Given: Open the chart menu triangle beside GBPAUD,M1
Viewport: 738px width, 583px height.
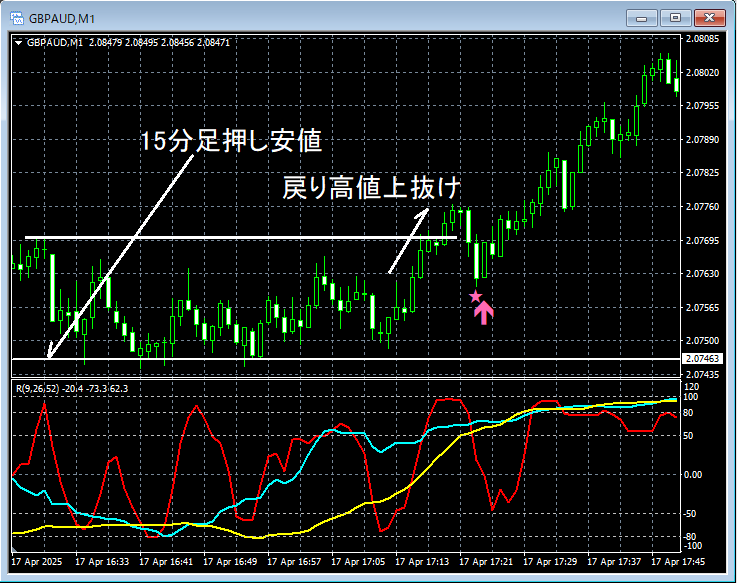Looking at the screenshot, I should pos(18,43).
